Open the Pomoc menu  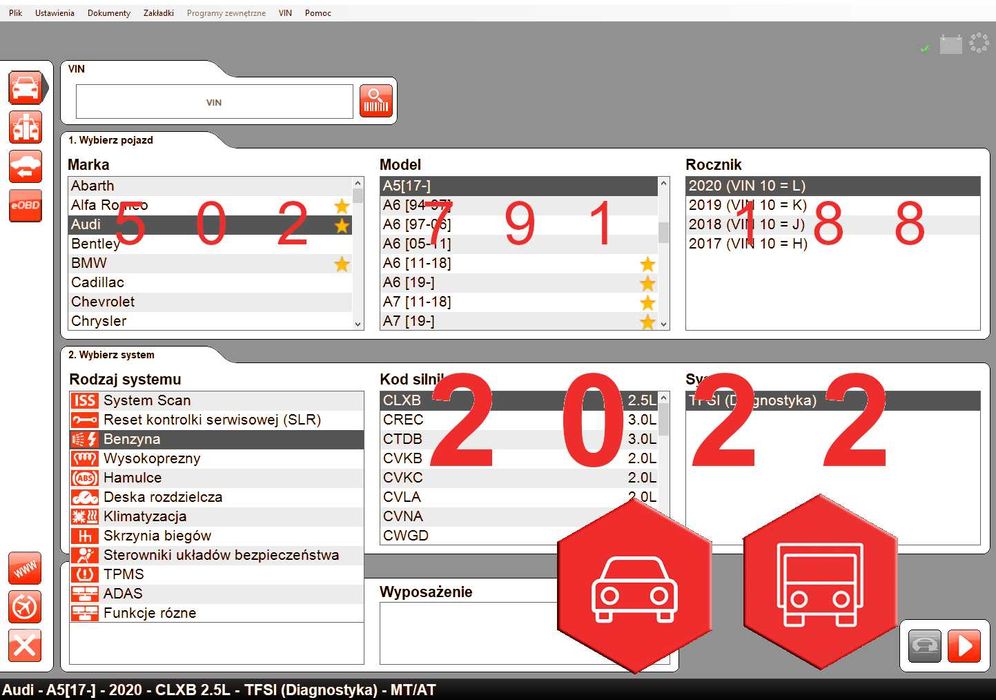point(318,13)
